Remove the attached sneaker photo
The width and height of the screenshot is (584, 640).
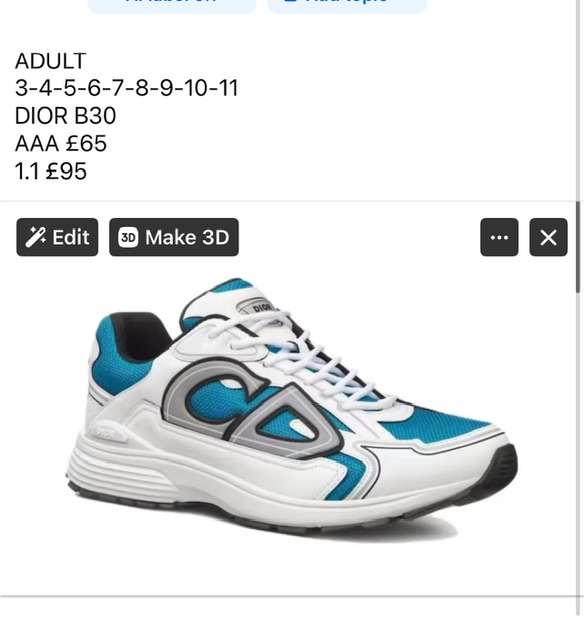(x=548, y=237)
